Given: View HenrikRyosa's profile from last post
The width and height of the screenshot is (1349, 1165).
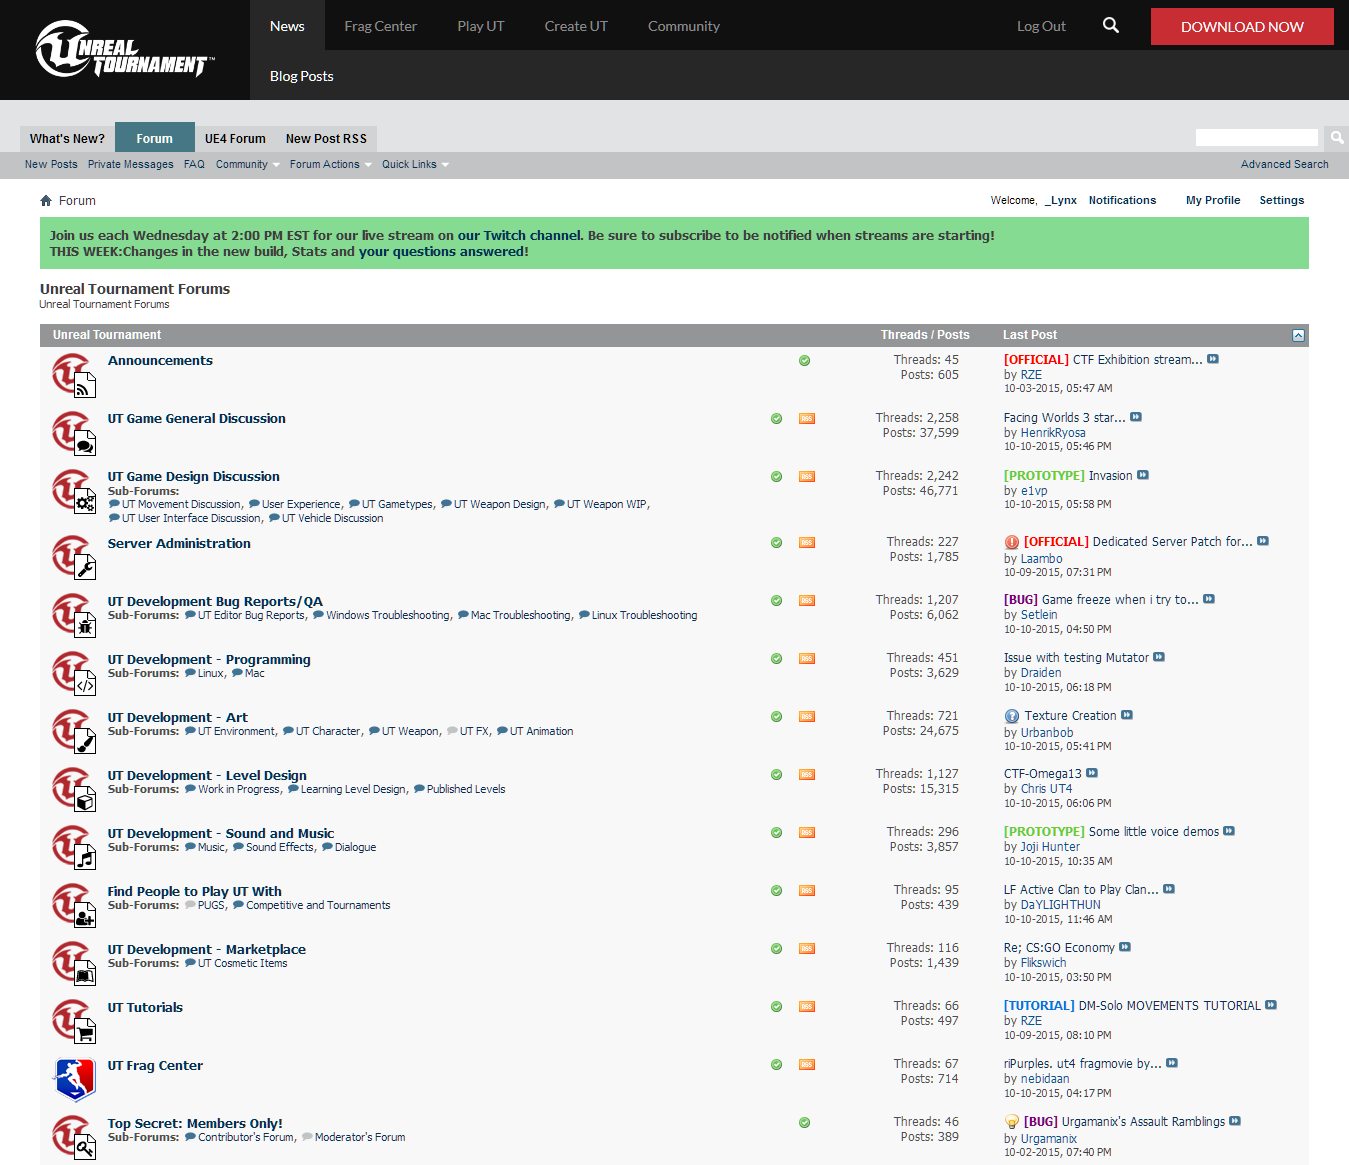Looking at the screenshot, I should [1052, 433].
